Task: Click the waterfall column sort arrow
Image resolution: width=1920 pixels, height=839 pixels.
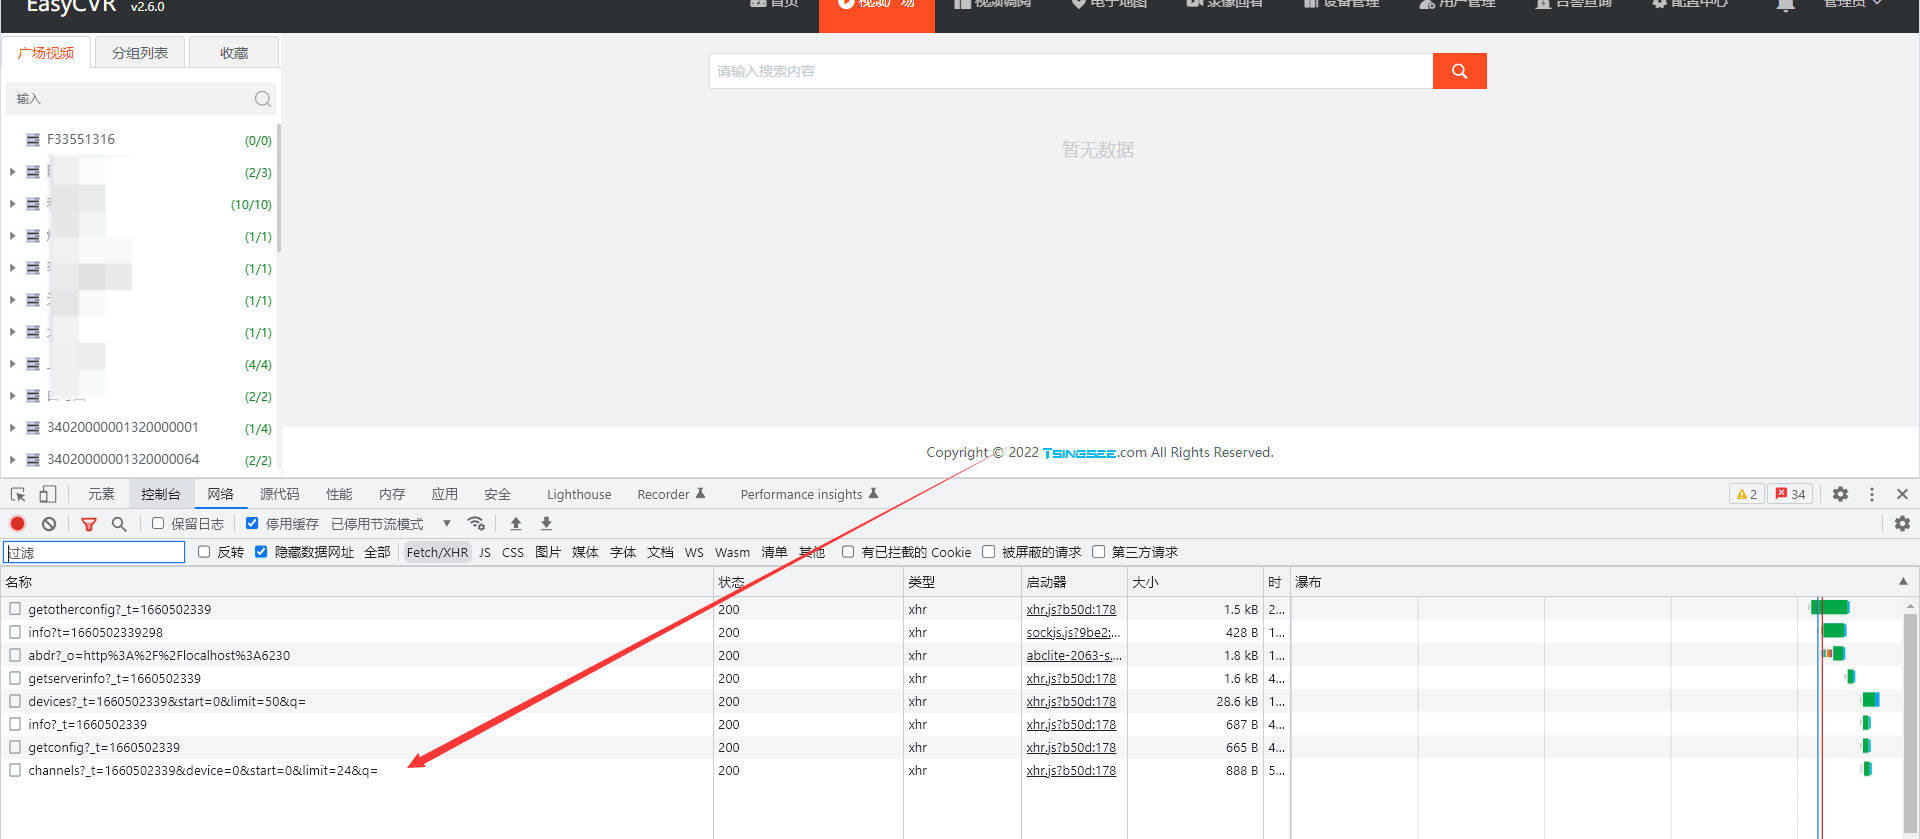Action: pyautogui.click(x=1903, y=581)
